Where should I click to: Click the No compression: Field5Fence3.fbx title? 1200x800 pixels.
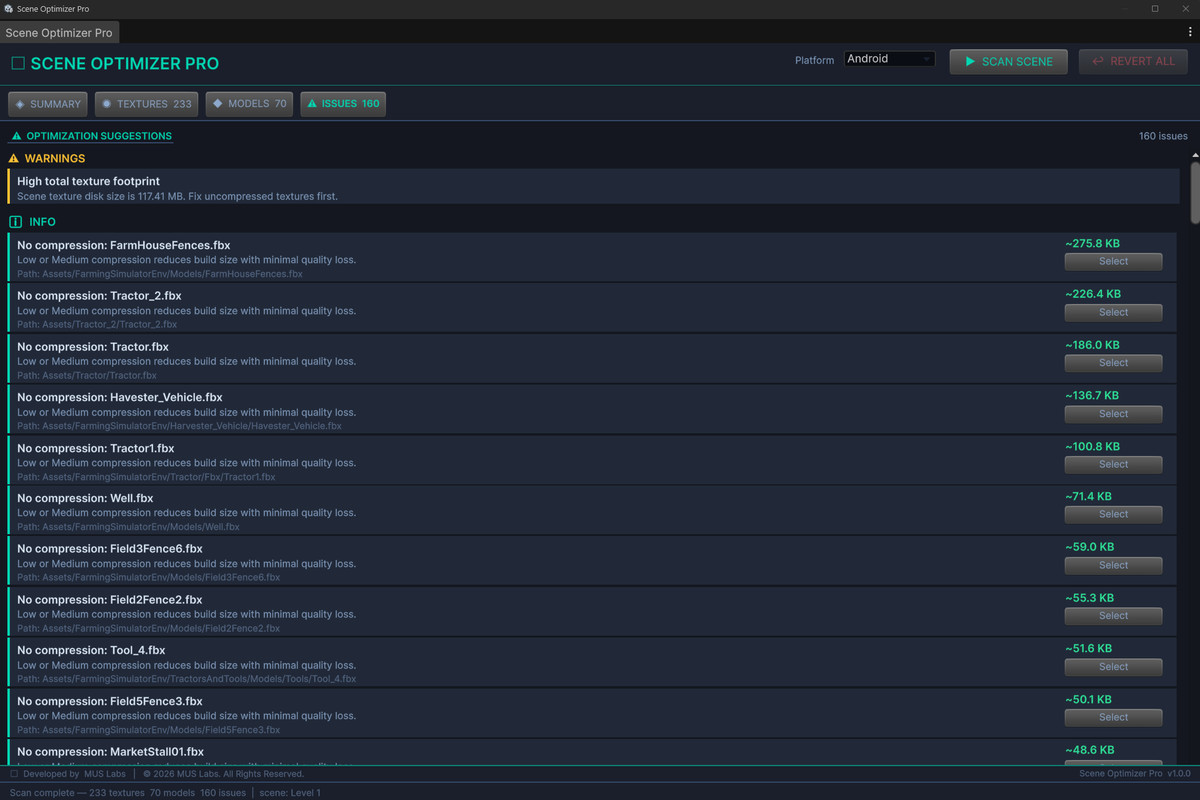(x=110, y=701)
